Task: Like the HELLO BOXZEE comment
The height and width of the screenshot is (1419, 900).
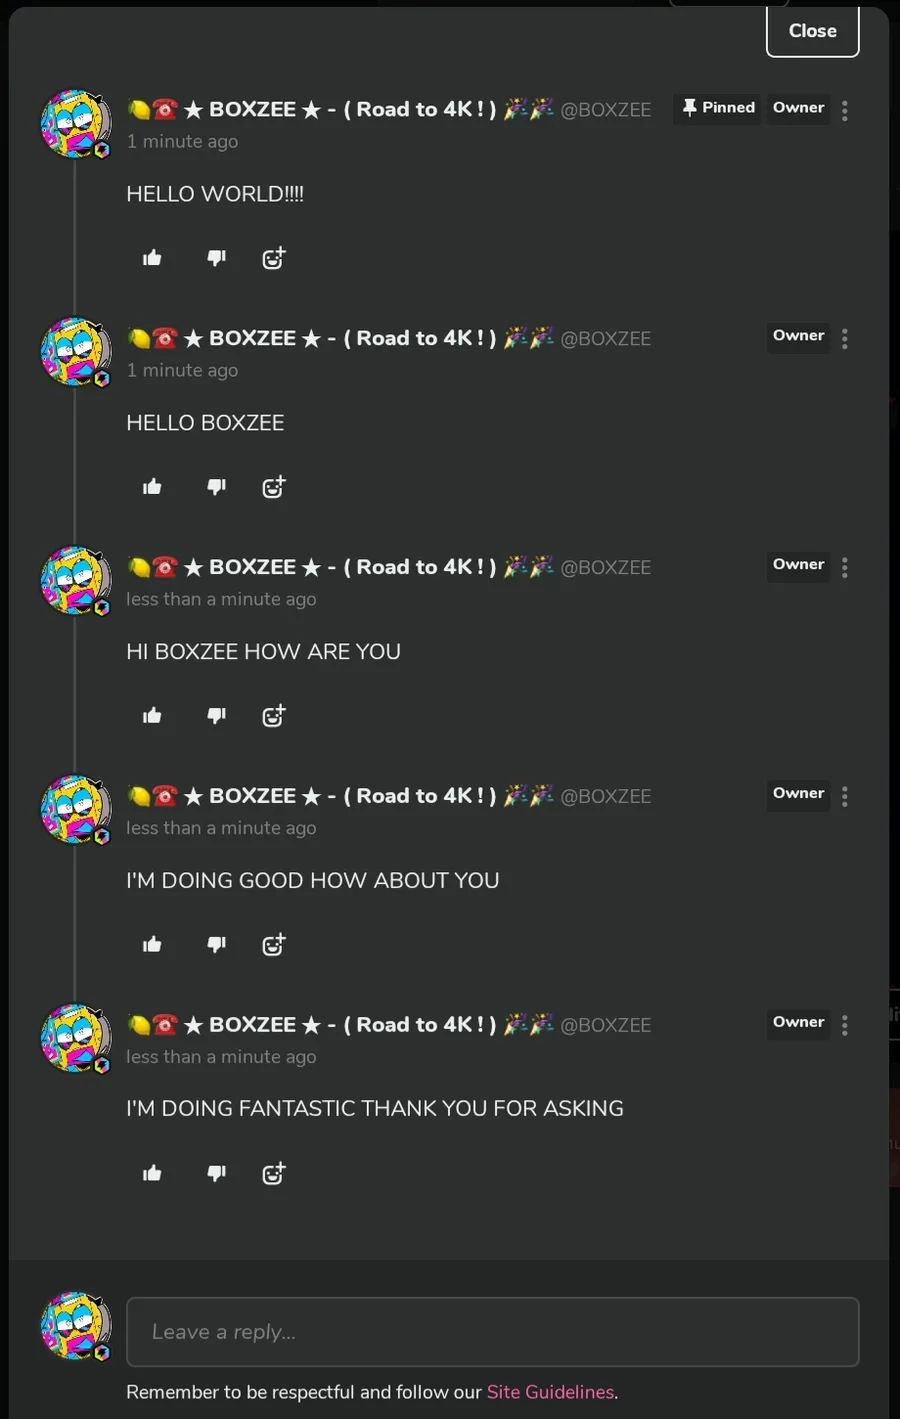Action: pos(152,487)
